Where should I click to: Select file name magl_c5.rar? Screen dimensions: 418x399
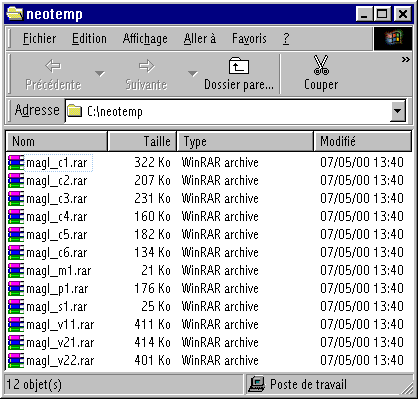point(57,235)
